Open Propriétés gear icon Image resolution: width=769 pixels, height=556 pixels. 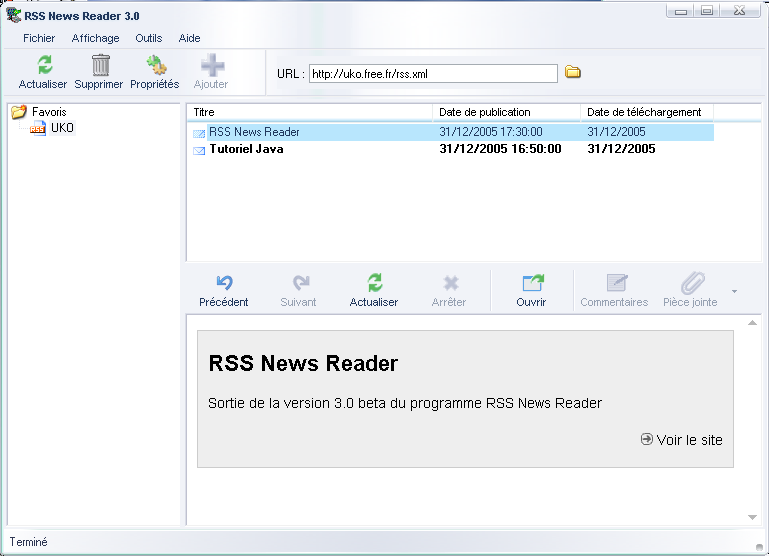(156, 65)
